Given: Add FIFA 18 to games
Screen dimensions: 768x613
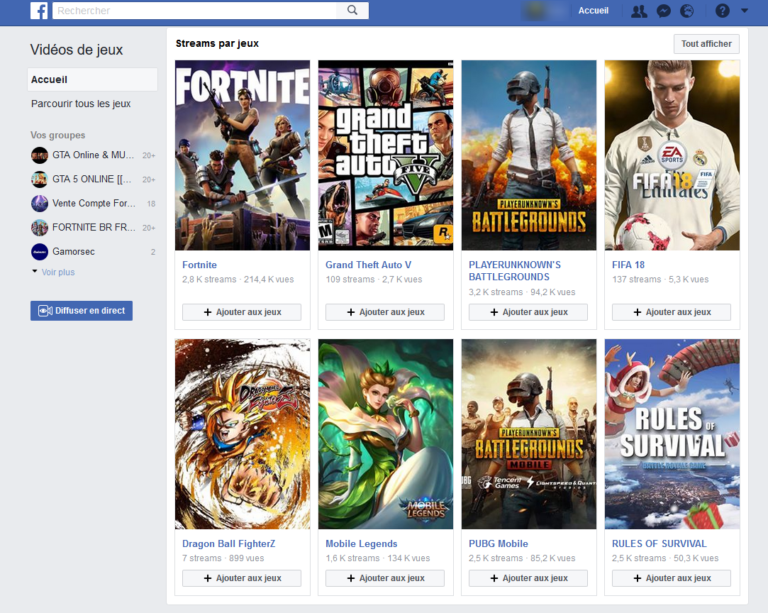Looking at the screenshot, I should [672, 312].
